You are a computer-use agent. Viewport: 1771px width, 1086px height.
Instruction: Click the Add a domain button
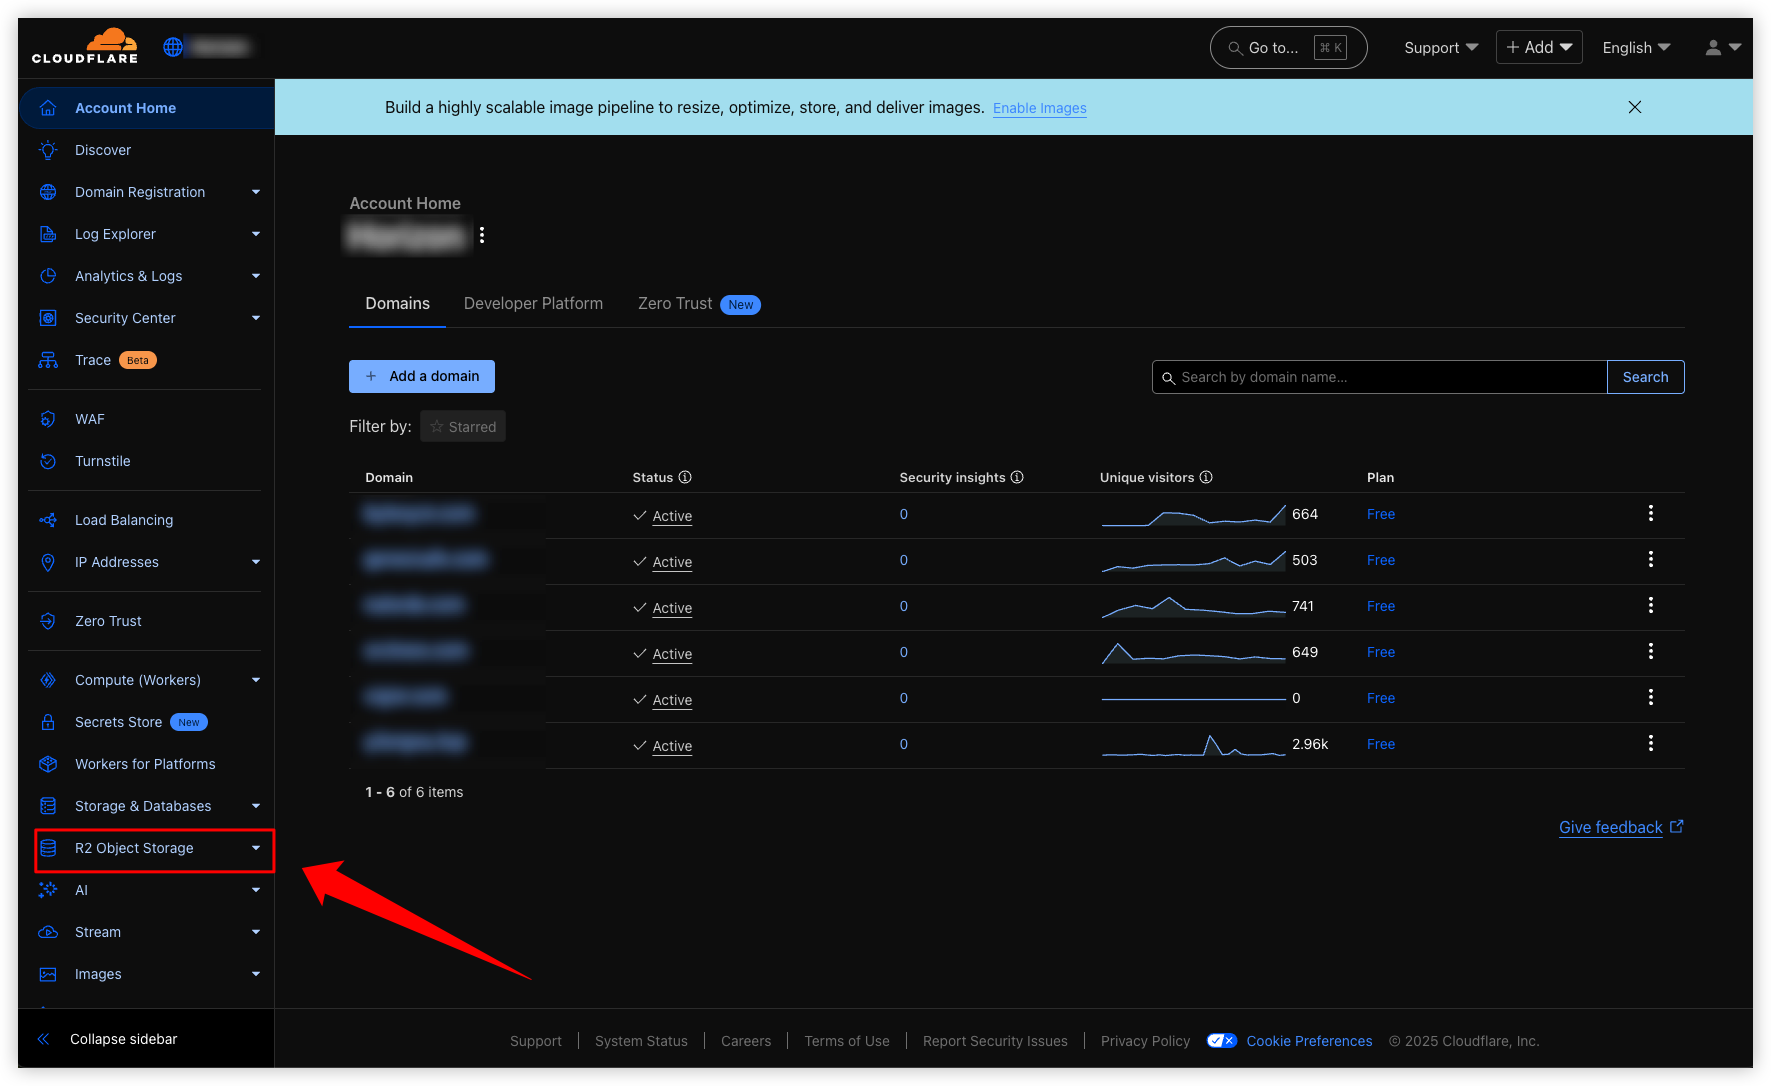pyautogui.click(x=422, y=376)
